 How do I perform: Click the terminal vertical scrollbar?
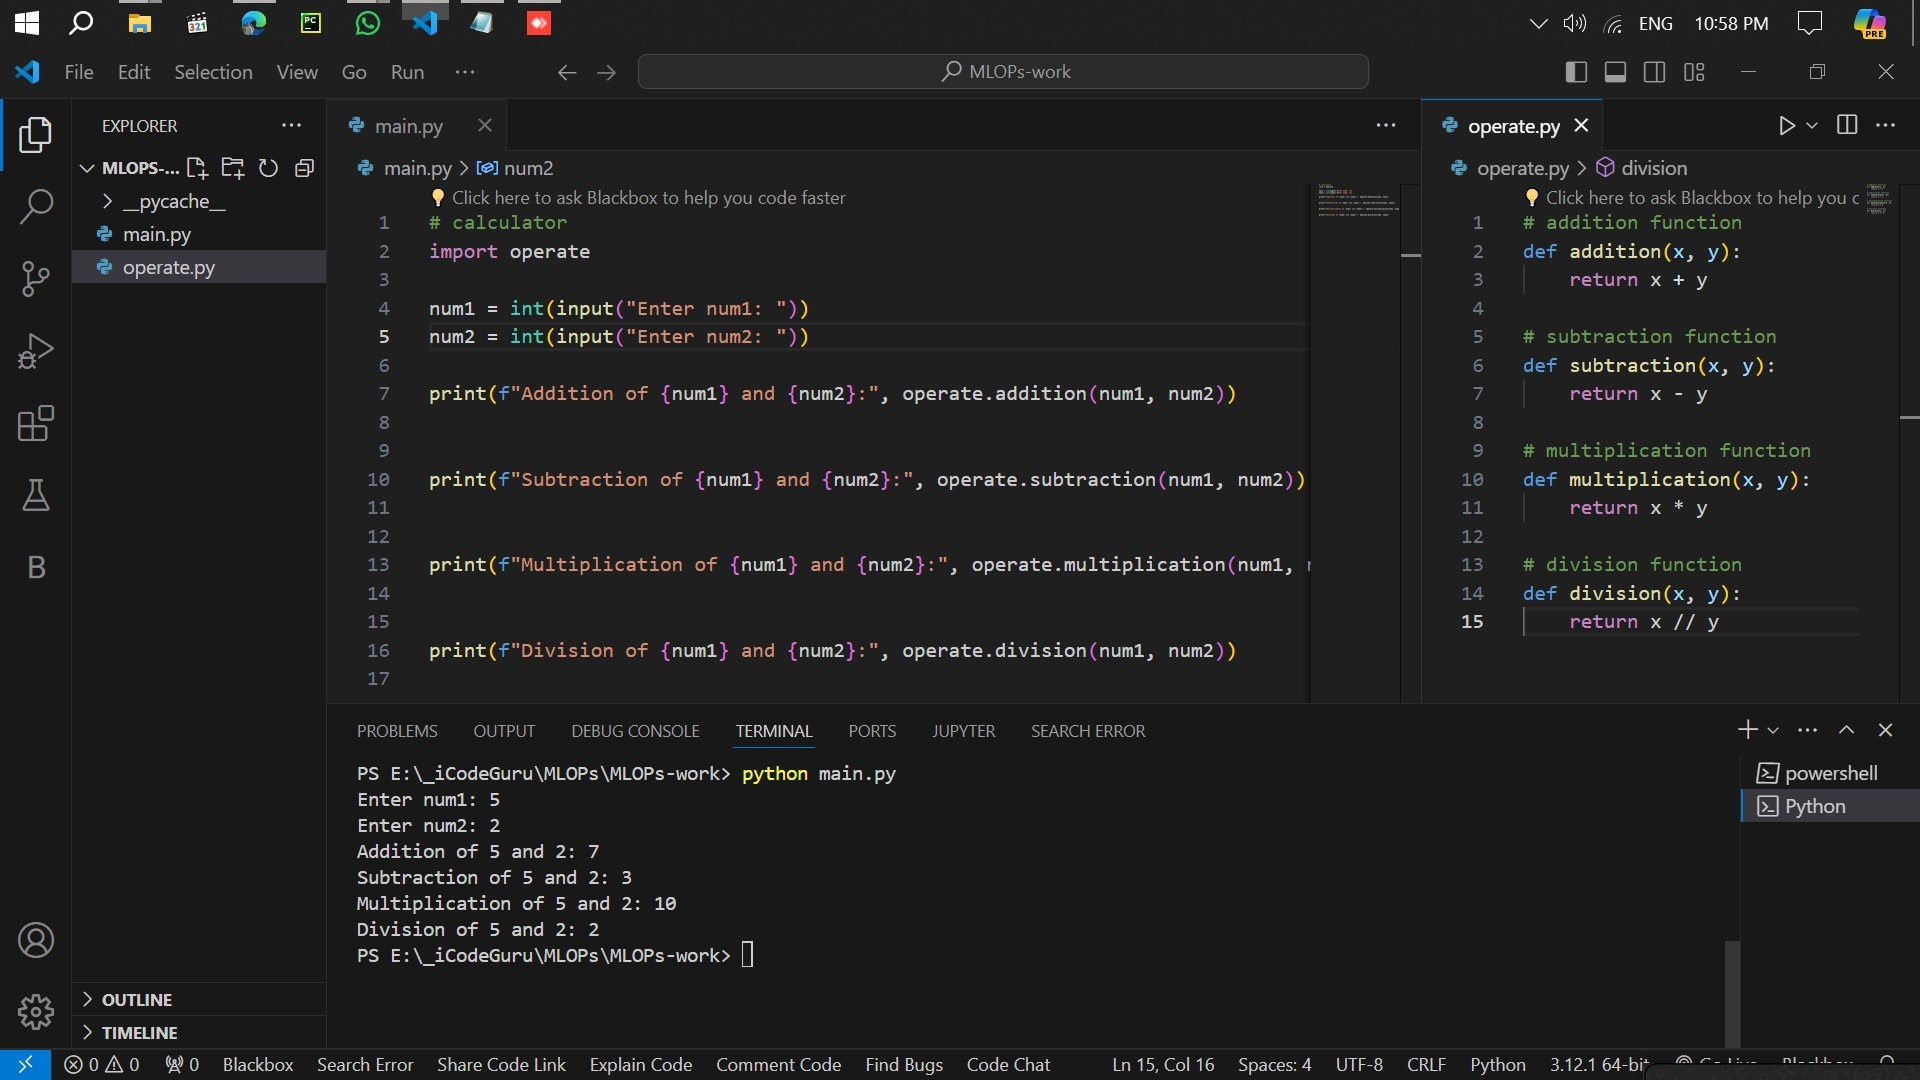pyautogui.click(x=1732, y=993)
